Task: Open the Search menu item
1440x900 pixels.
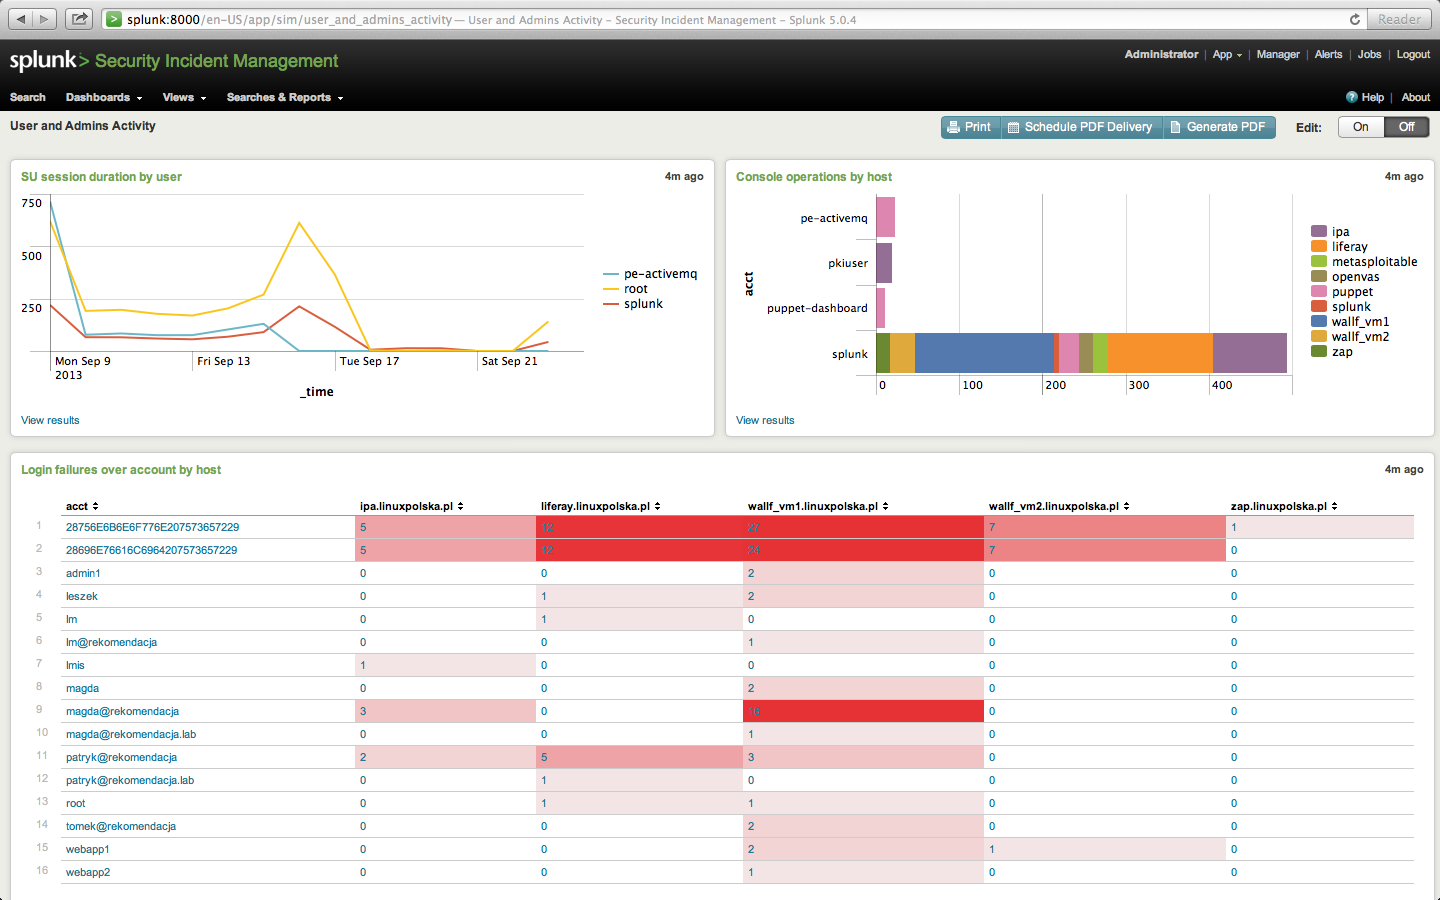Action: (x=28, y=97)
